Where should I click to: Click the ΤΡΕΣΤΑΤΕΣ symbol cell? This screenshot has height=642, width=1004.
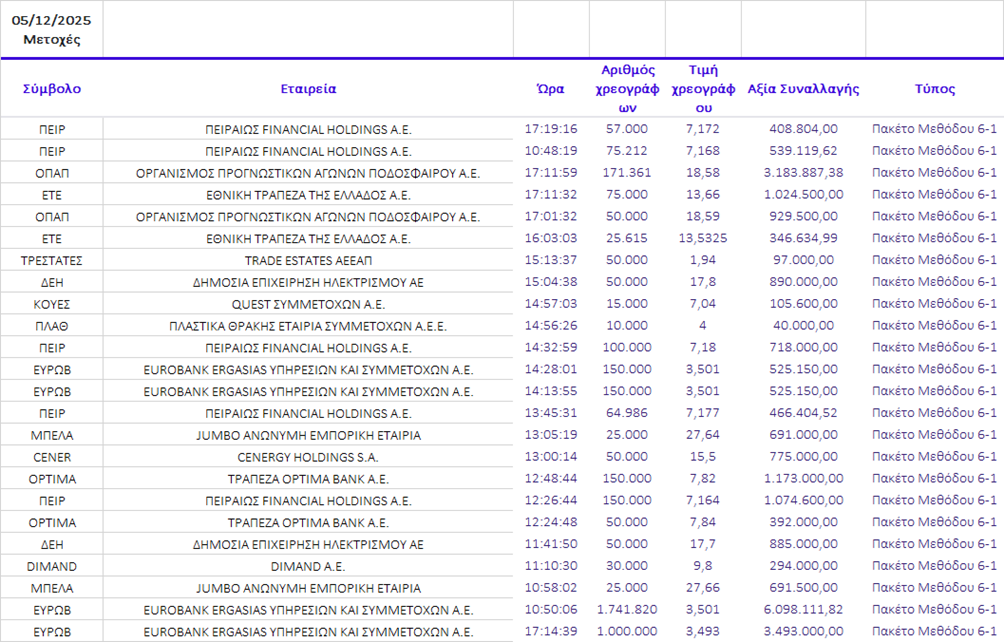[x=52, y=260]
